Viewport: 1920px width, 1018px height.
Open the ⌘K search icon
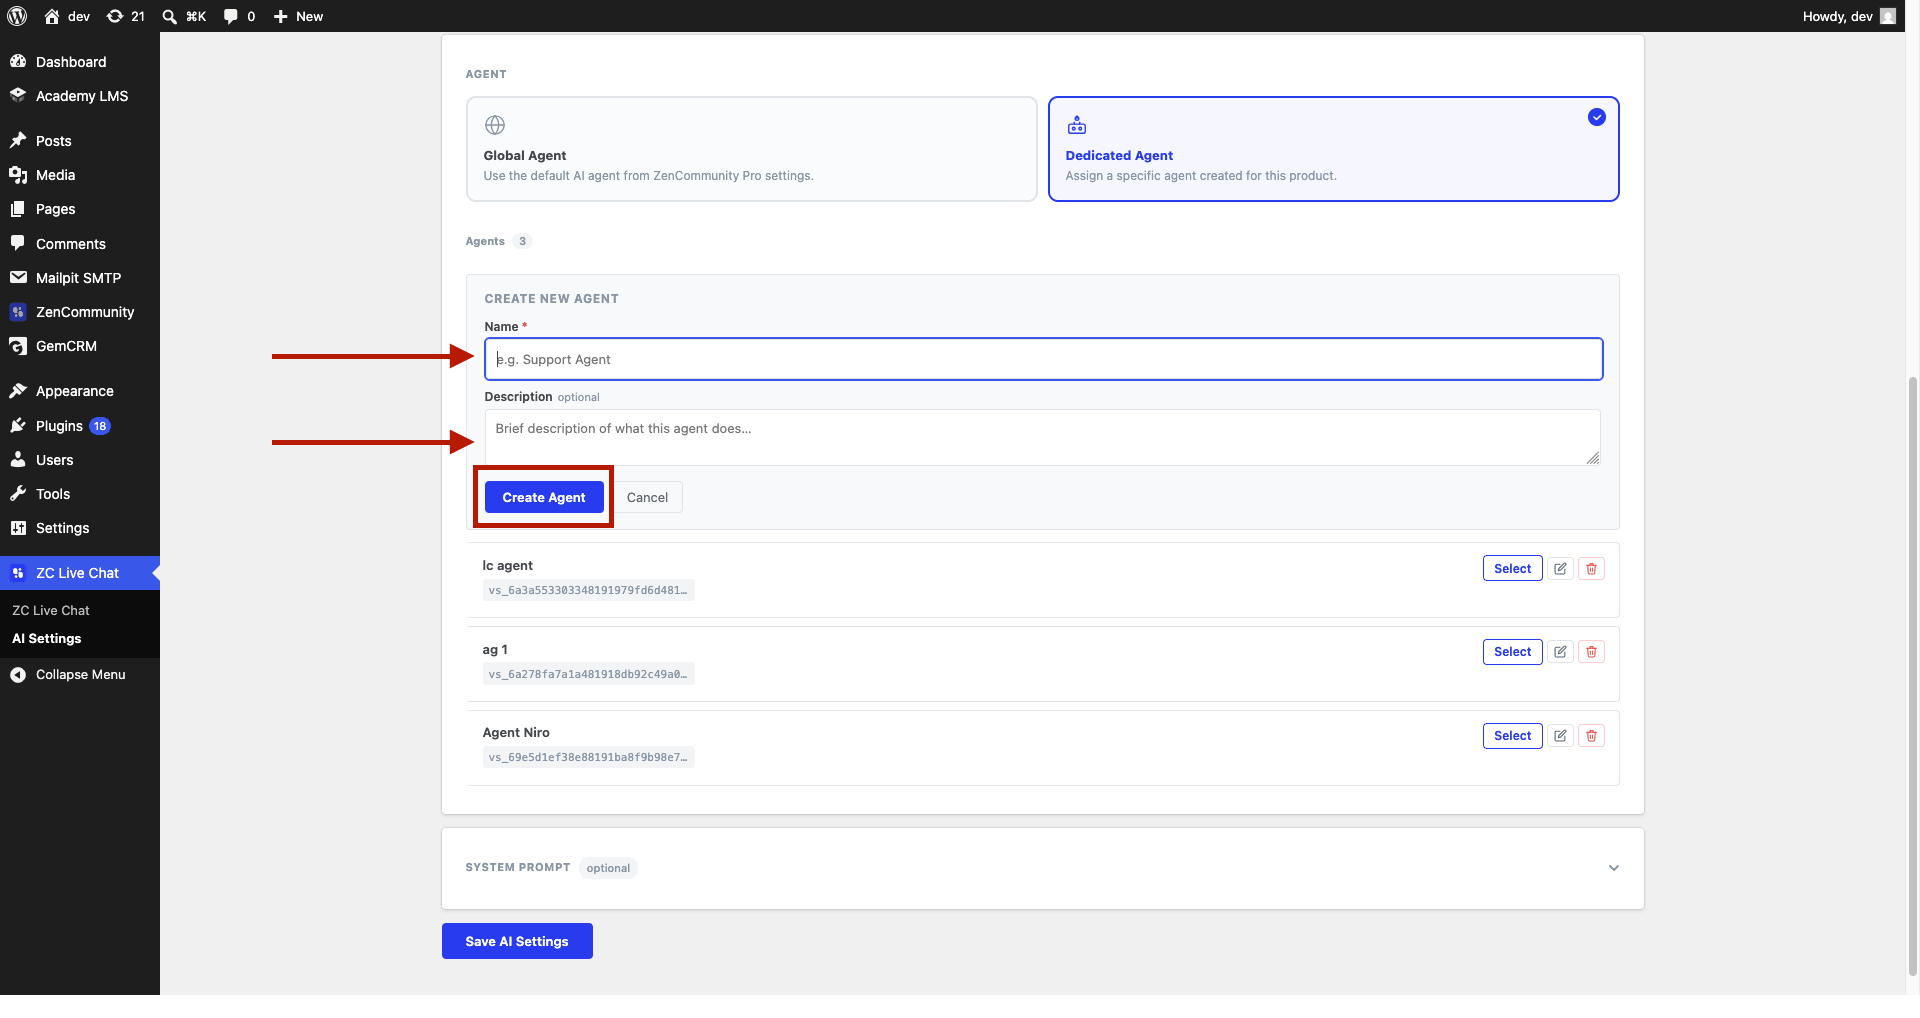click(x=184, y=16)
